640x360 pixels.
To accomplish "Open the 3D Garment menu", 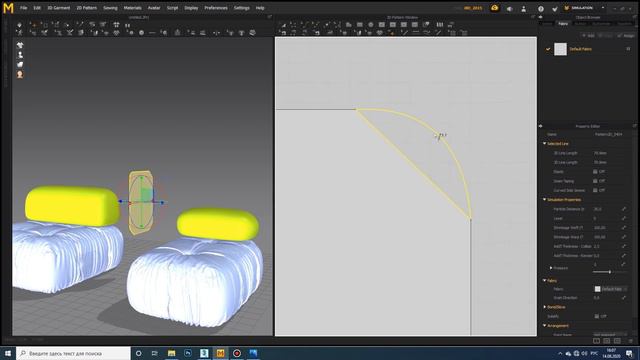I will click(59, 8).
